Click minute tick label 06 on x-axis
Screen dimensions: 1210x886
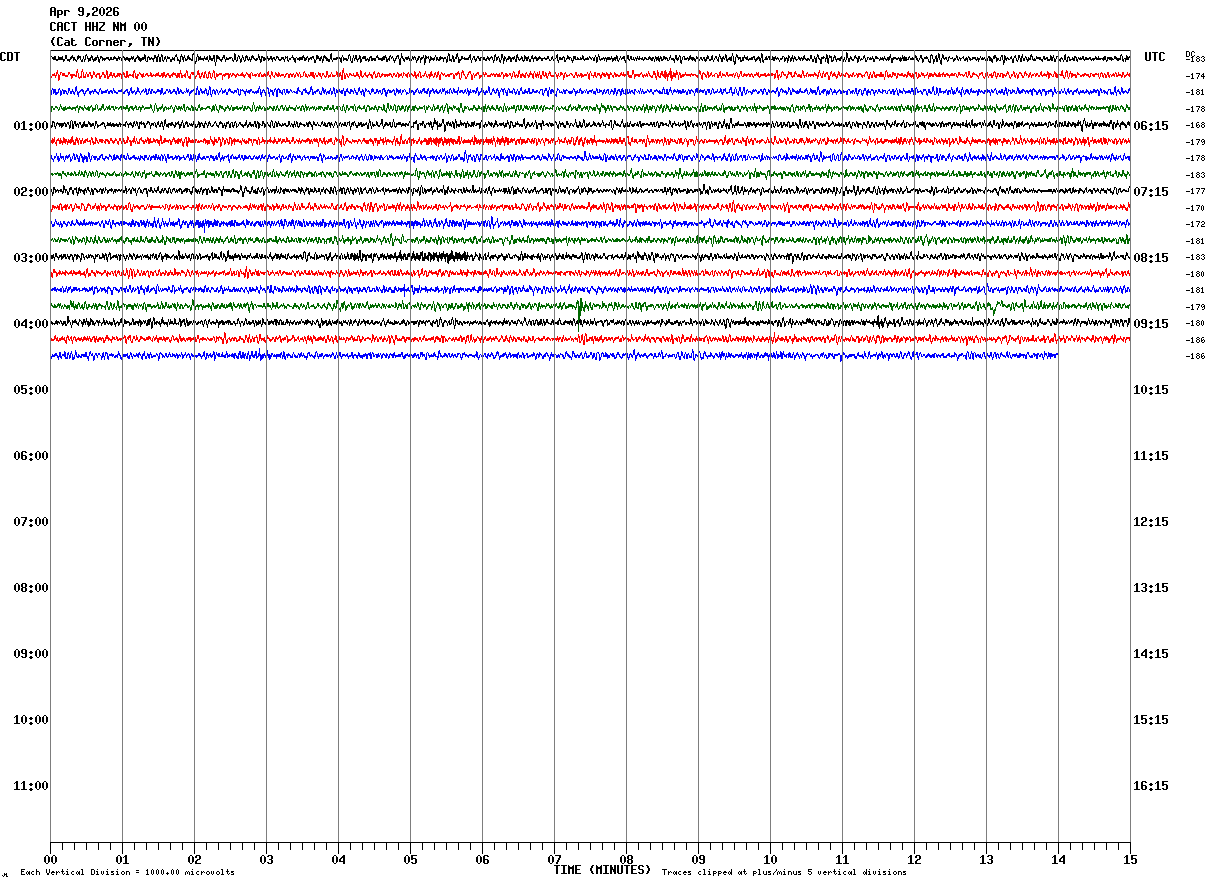(482, 859)
